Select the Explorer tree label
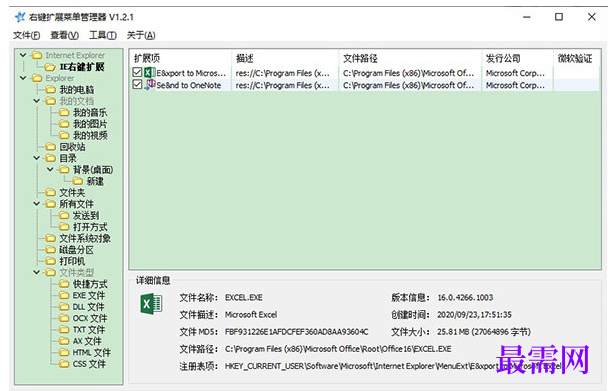The height and width of the screenshot is (391, 608). point(59,78)
